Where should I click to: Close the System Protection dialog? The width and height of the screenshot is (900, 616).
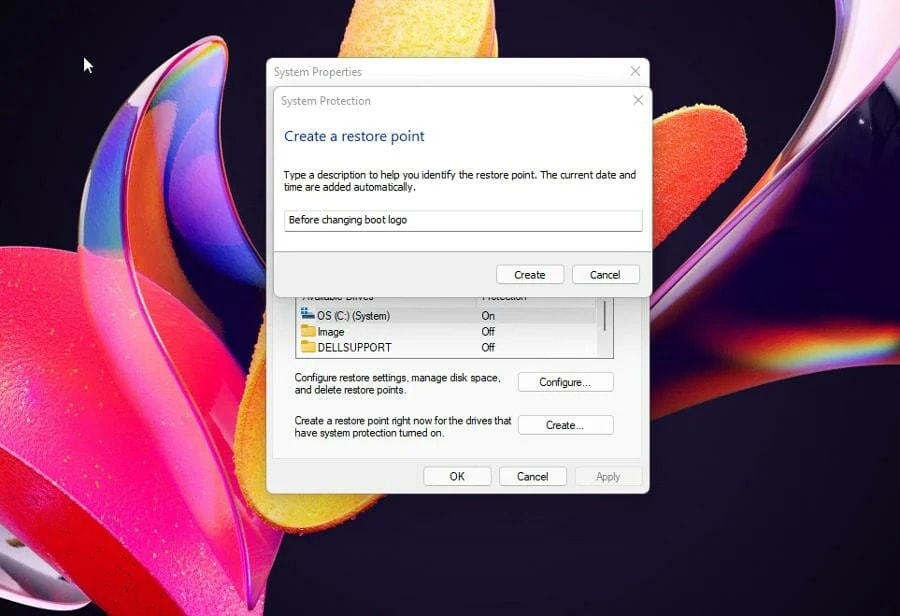[x=638, y=100]
